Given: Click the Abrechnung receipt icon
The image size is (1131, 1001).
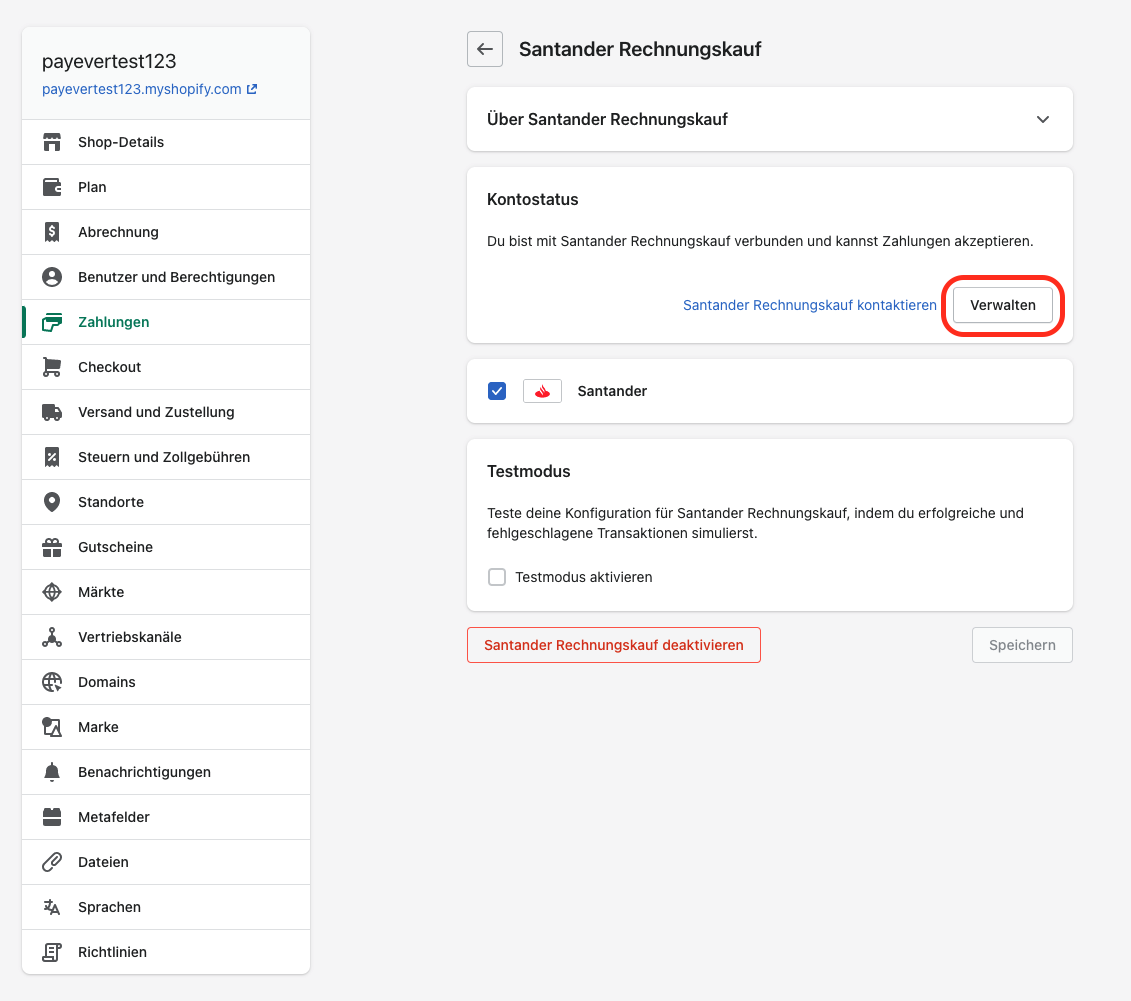Looking at the screenshot, I should 52,231.
